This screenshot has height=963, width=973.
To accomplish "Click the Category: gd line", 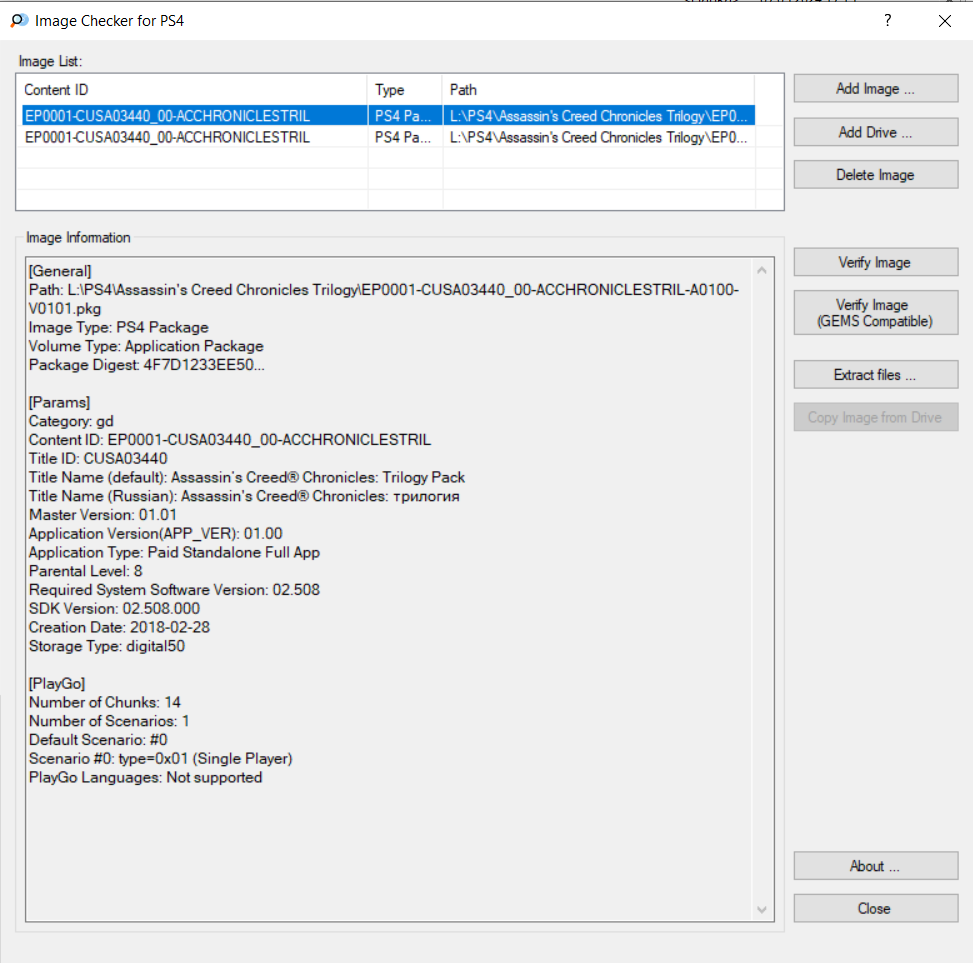I will [71, 421].
